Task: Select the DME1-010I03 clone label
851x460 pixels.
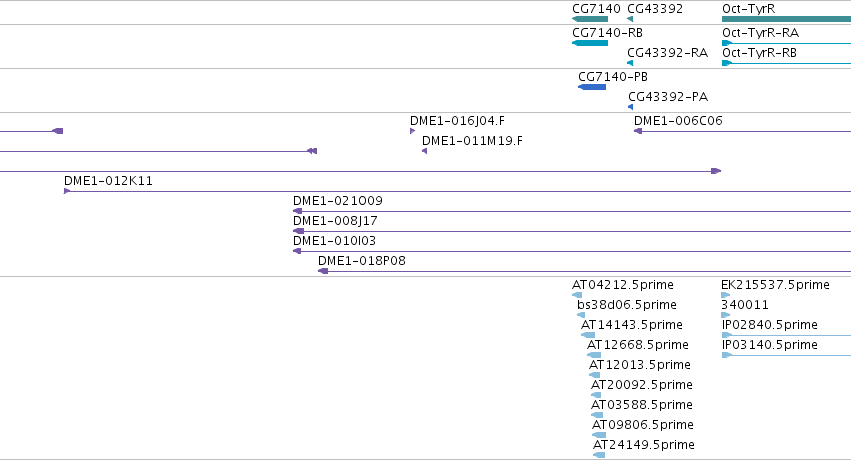Action: coord(334,240)
